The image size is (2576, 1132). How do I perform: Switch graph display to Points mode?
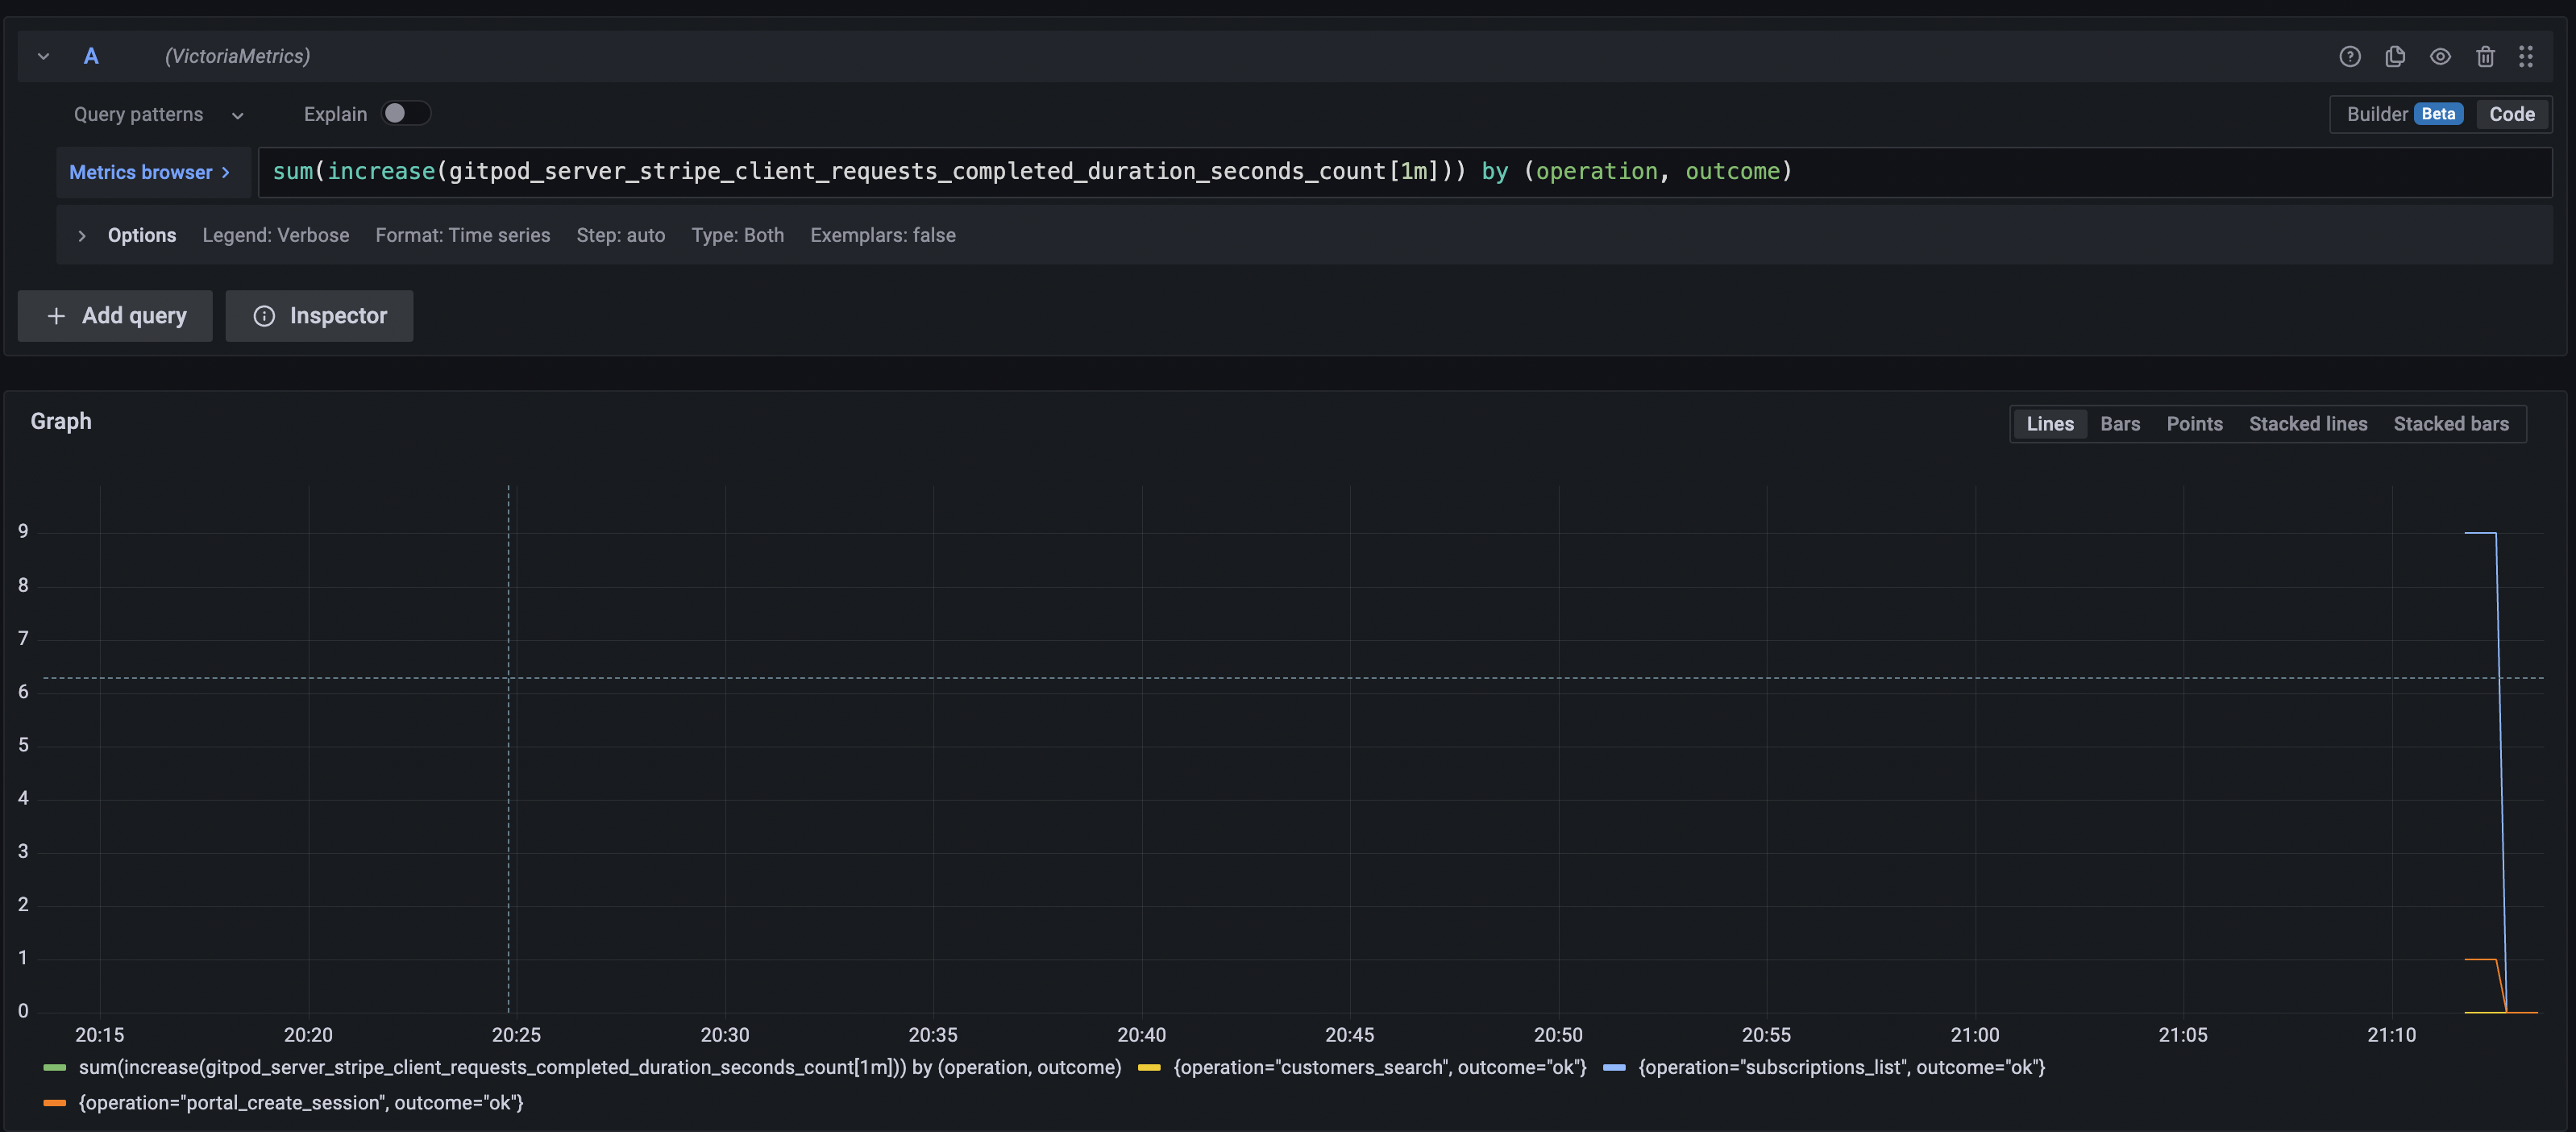click(2194, 423)
